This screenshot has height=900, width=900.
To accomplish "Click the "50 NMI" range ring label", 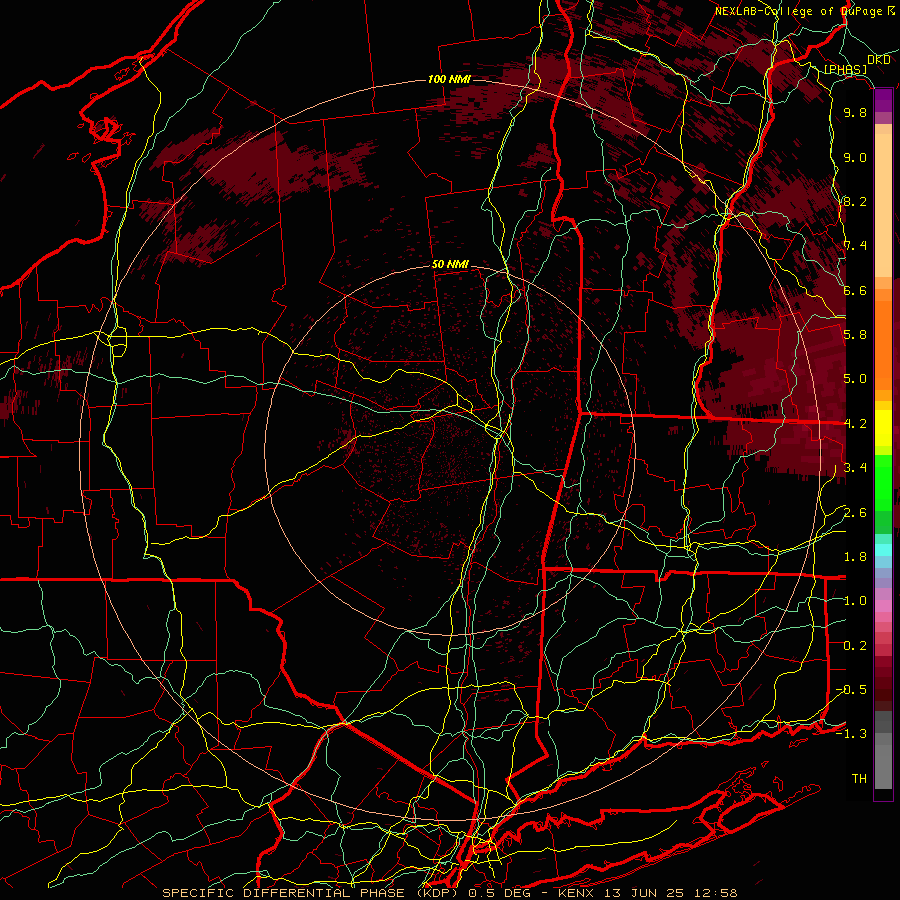I will pos(450,265).
